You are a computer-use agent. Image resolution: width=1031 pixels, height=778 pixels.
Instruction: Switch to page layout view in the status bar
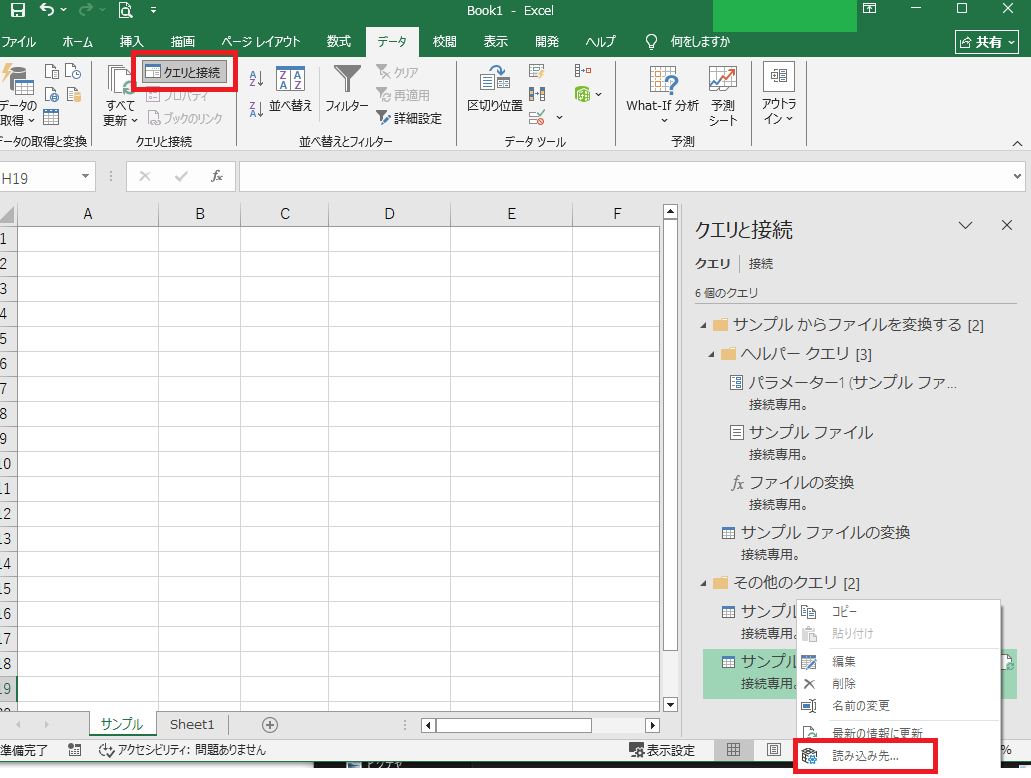[x=773, y=750]
